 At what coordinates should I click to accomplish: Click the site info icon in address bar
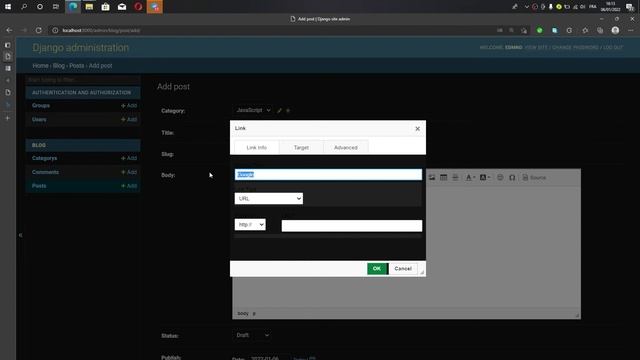(55, 30)
